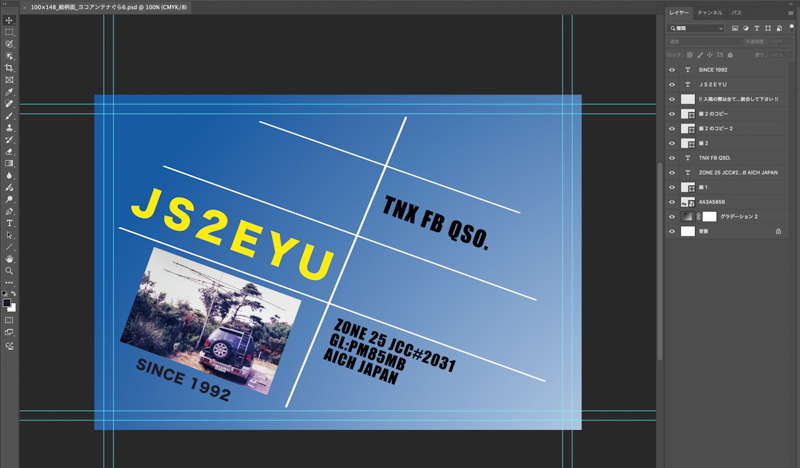Image resolution: width=800 pixels, height=468 pixels.
Task: Select the 4A3A5856 photo layer
Action: tap(712, 202)
